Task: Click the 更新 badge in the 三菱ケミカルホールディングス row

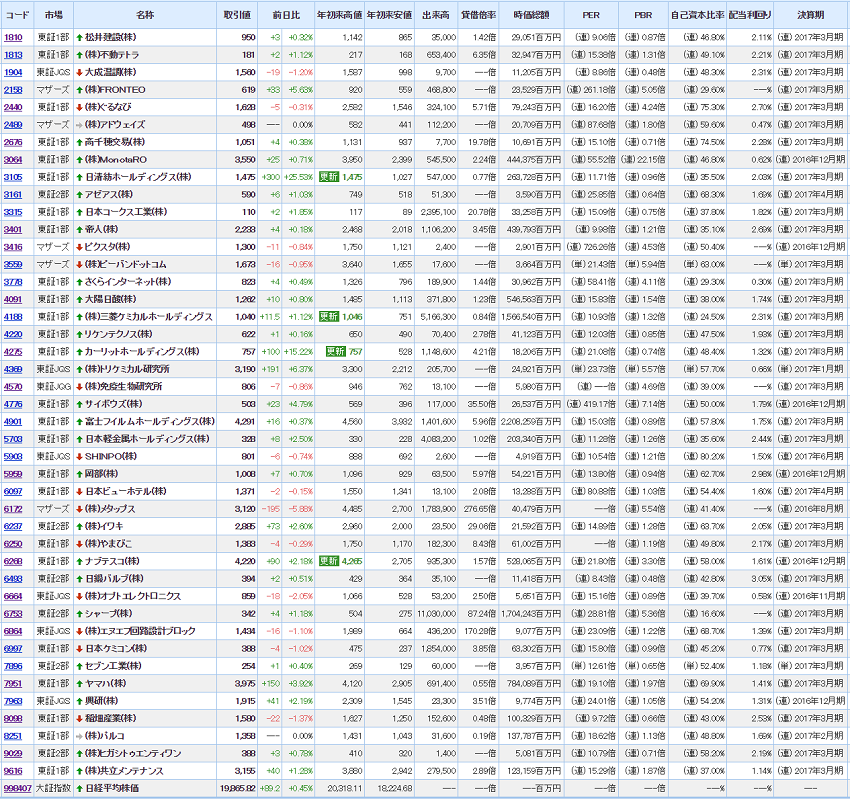Action: coord(329,317)
